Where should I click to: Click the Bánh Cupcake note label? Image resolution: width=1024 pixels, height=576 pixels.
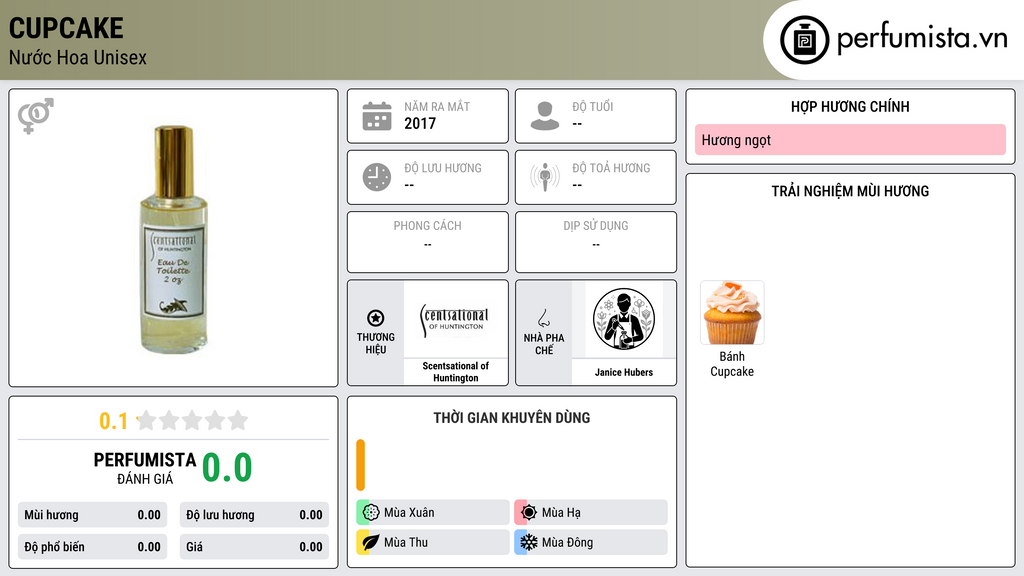pos(732,364)
